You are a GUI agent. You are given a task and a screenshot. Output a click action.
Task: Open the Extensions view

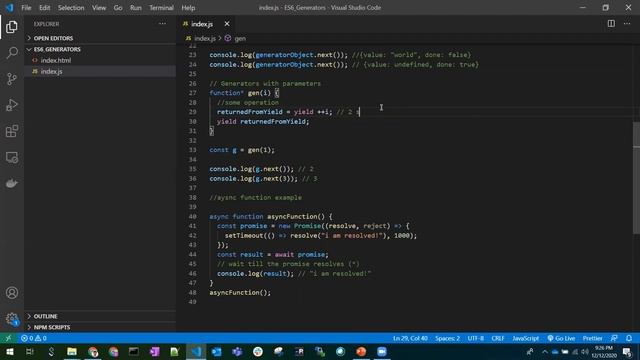(x=12, y=131)
